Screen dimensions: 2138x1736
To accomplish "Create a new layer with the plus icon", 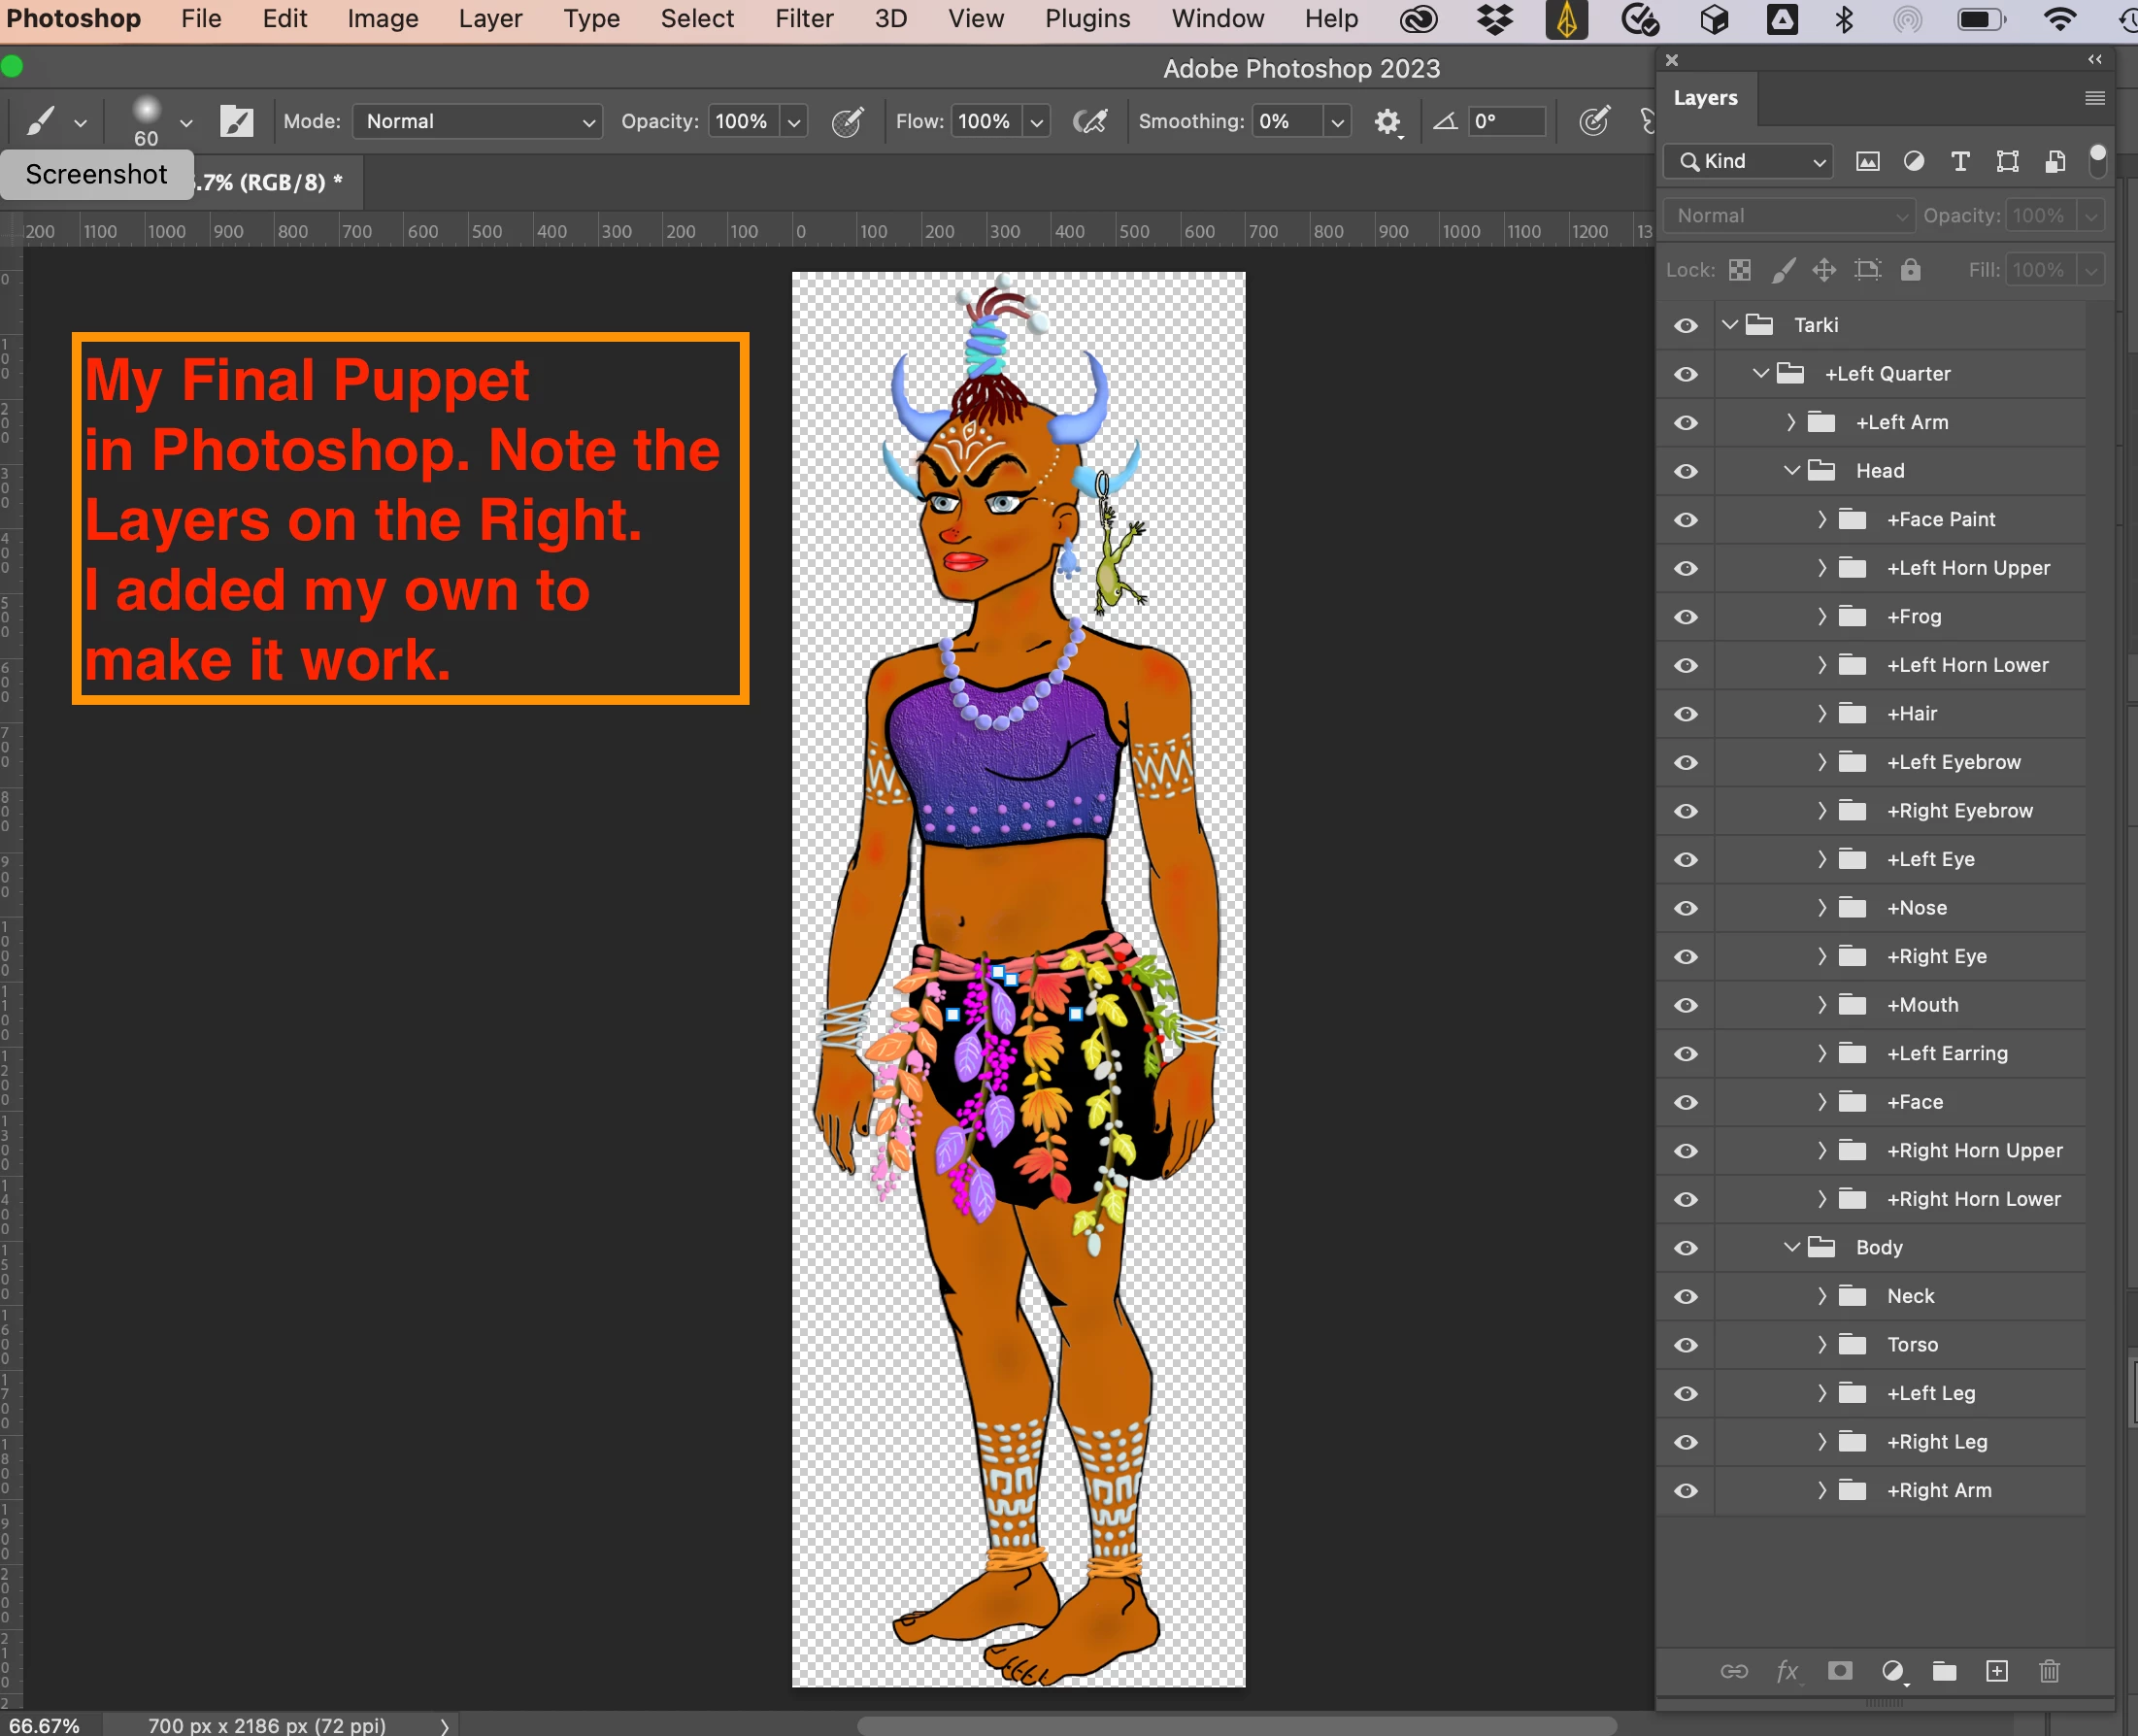I will [1997, 1671].
